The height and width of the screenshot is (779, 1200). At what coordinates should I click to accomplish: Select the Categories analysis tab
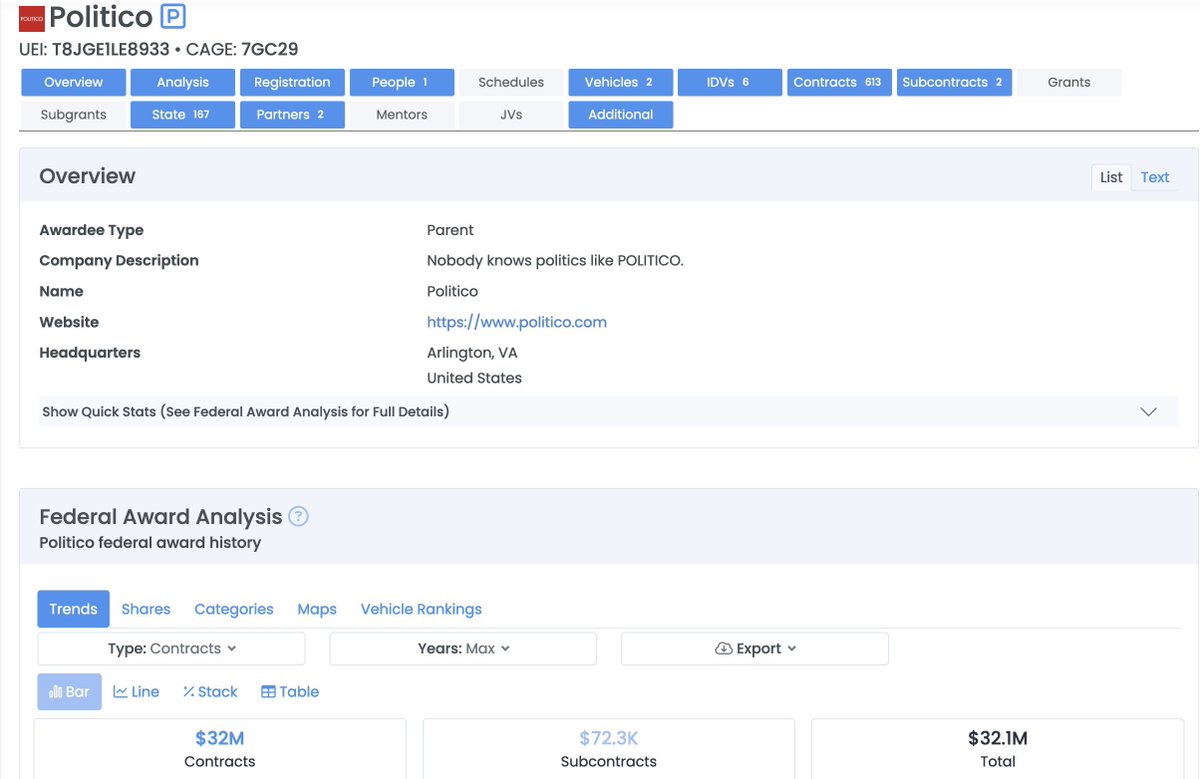tap(234, 609)
